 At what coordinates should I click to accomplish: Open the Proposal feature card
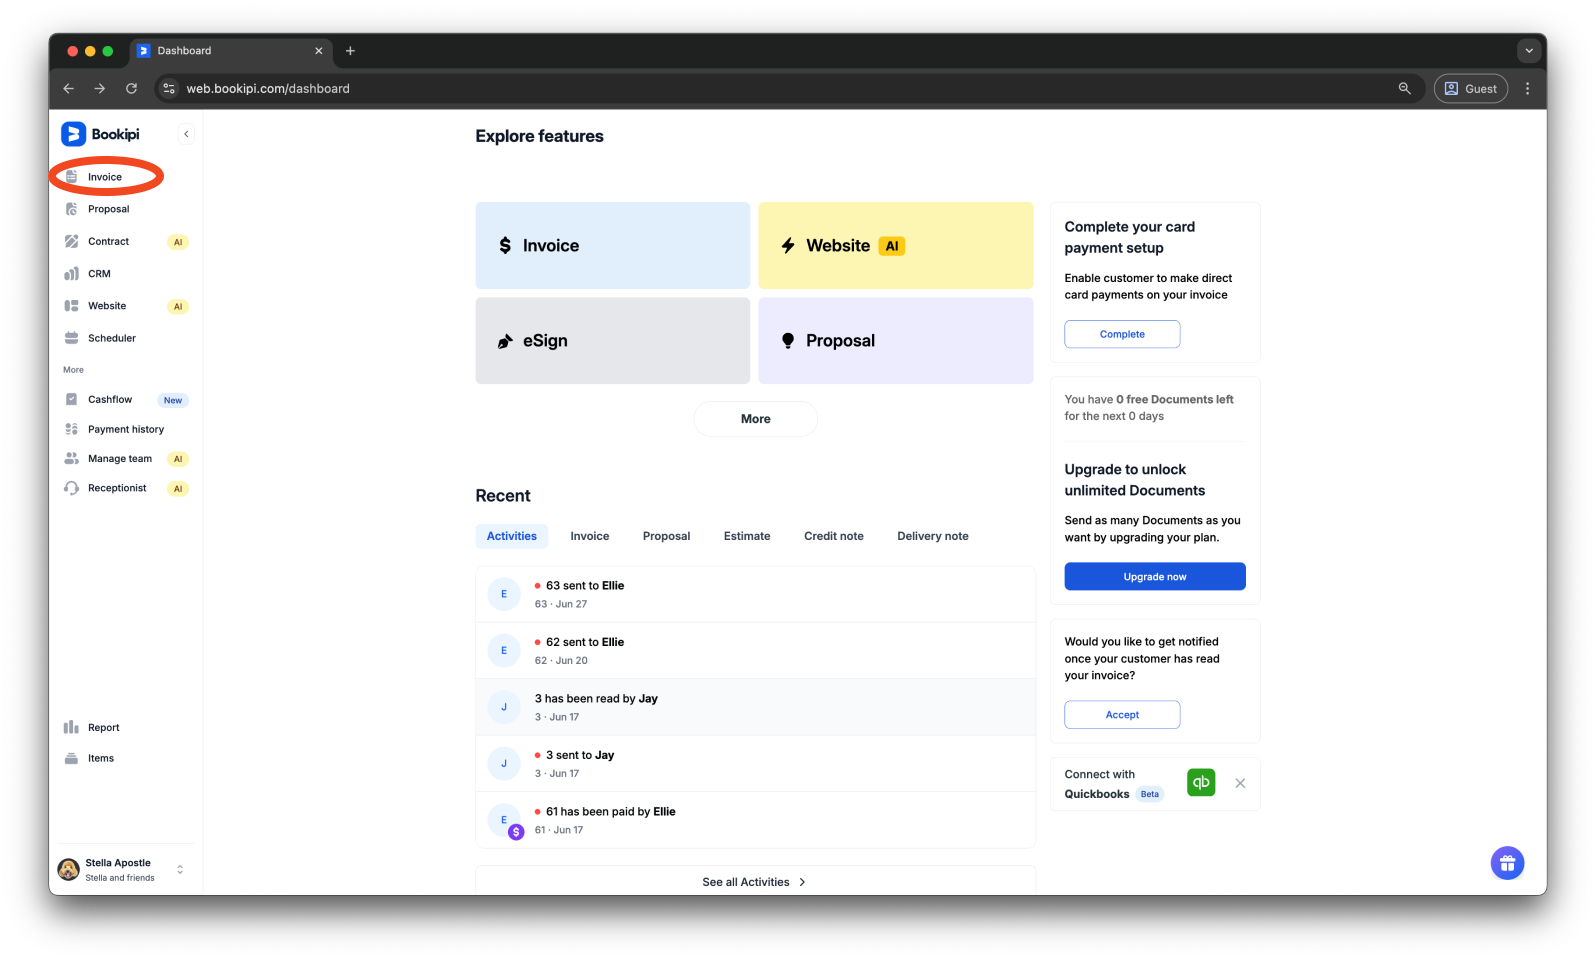point(895,340)
